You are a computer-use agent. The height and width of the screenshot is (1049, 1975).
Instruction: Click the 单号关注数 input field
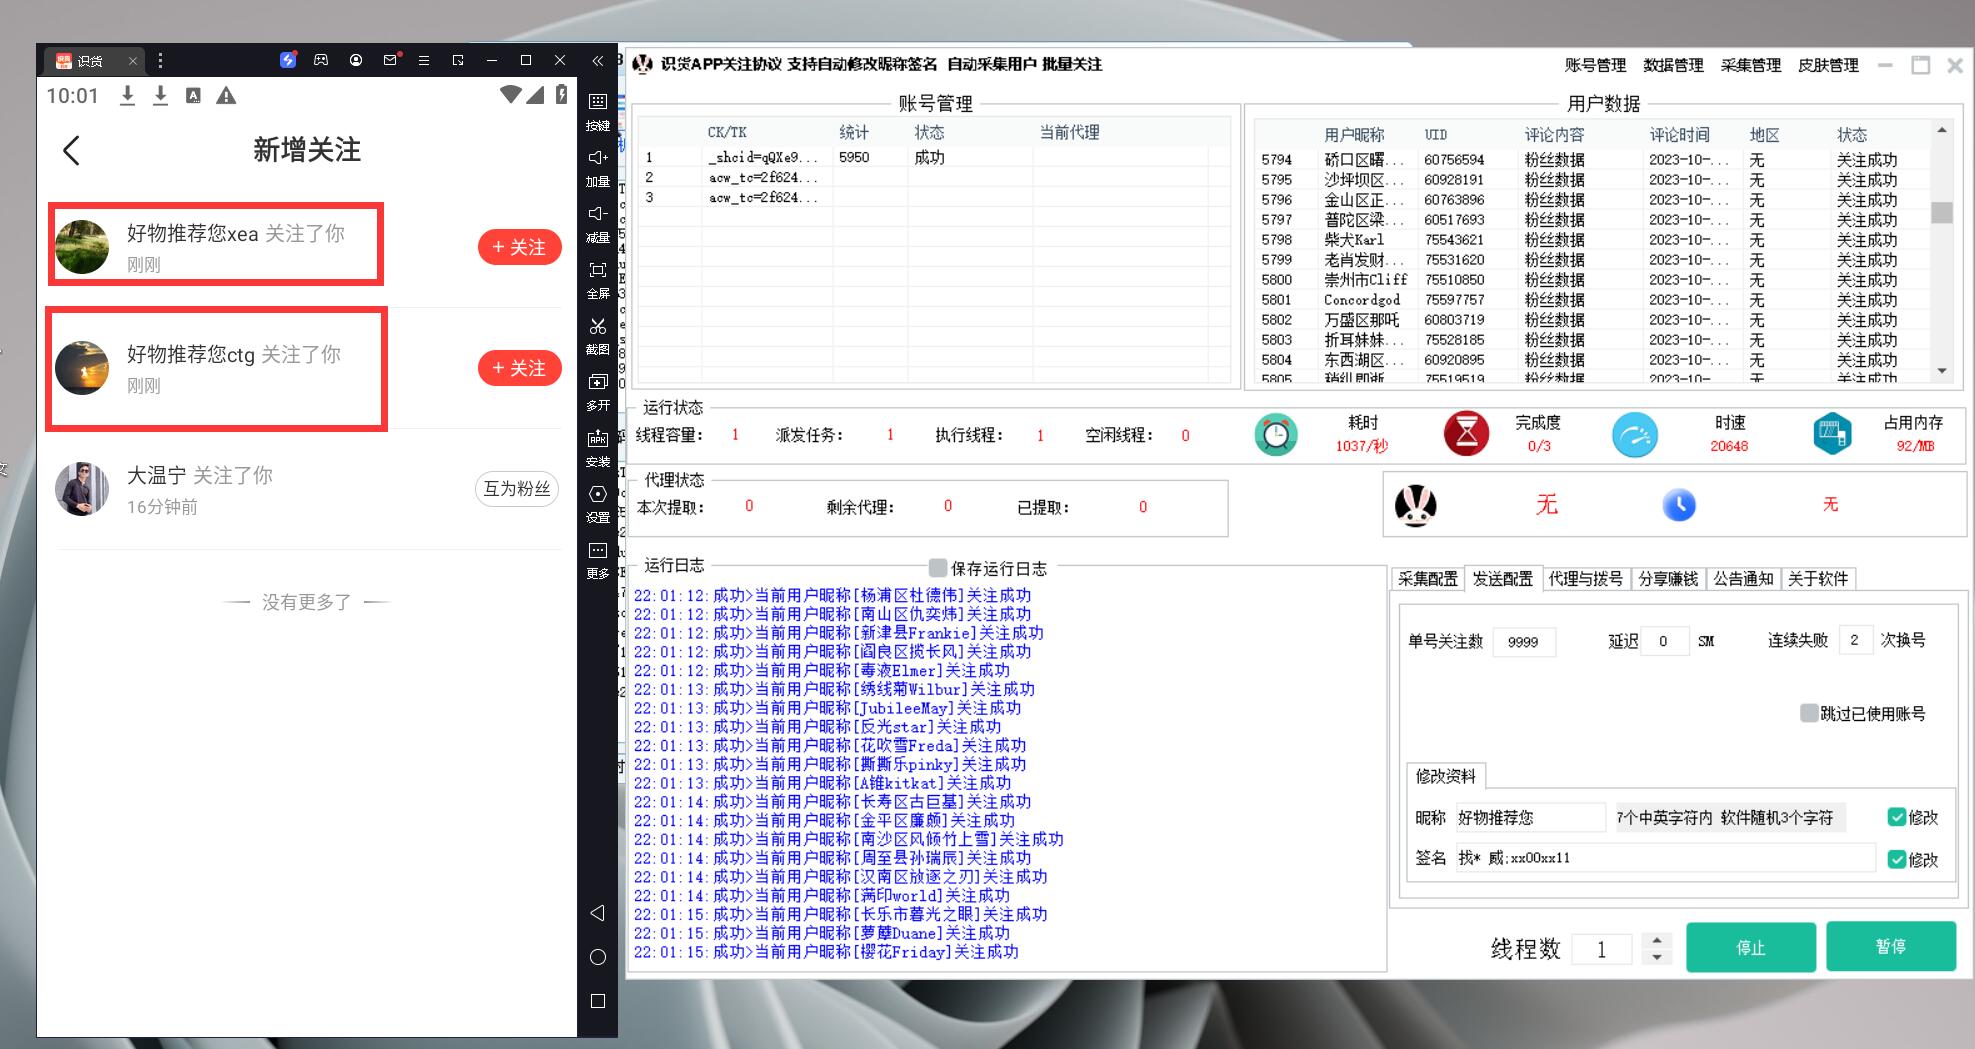1523,642
